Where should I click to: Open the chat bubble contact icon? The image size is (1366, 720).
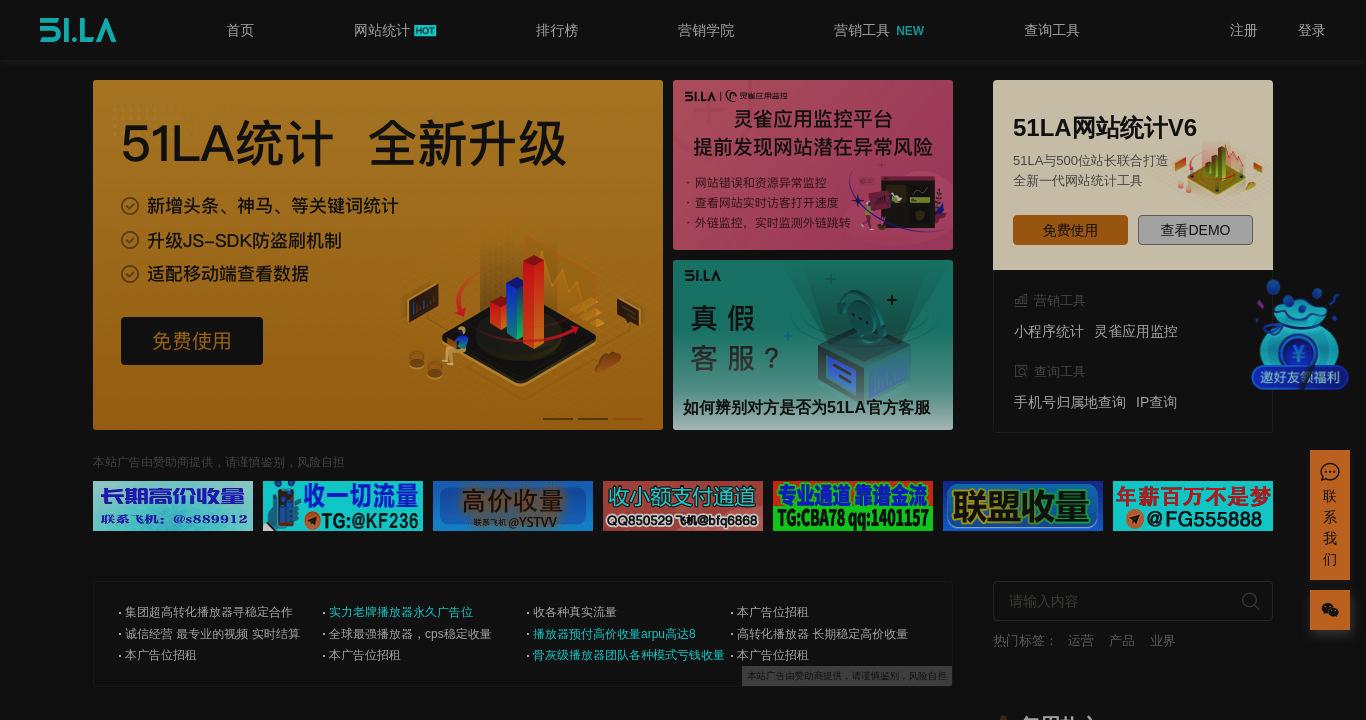(x=1330, y=472)
